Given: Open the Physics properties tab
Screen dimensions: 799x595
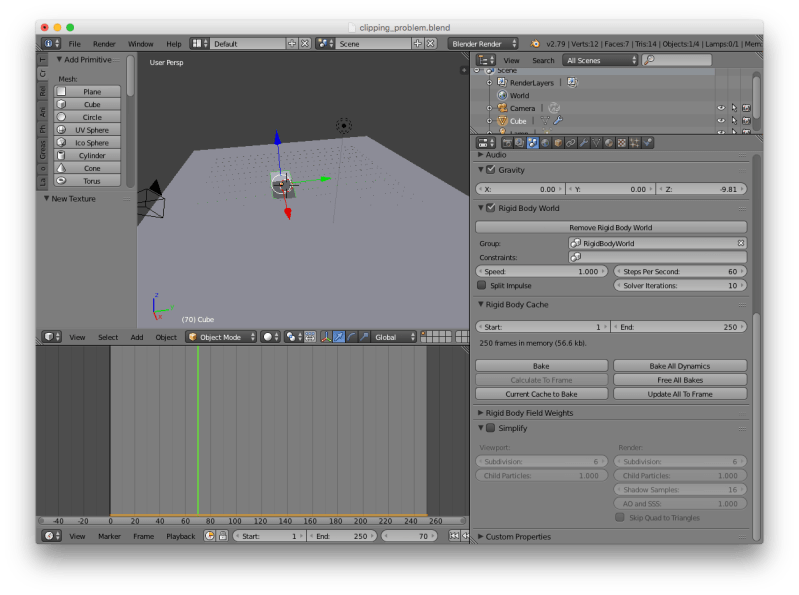Looking at the screenshot, I should pos(648,143).
